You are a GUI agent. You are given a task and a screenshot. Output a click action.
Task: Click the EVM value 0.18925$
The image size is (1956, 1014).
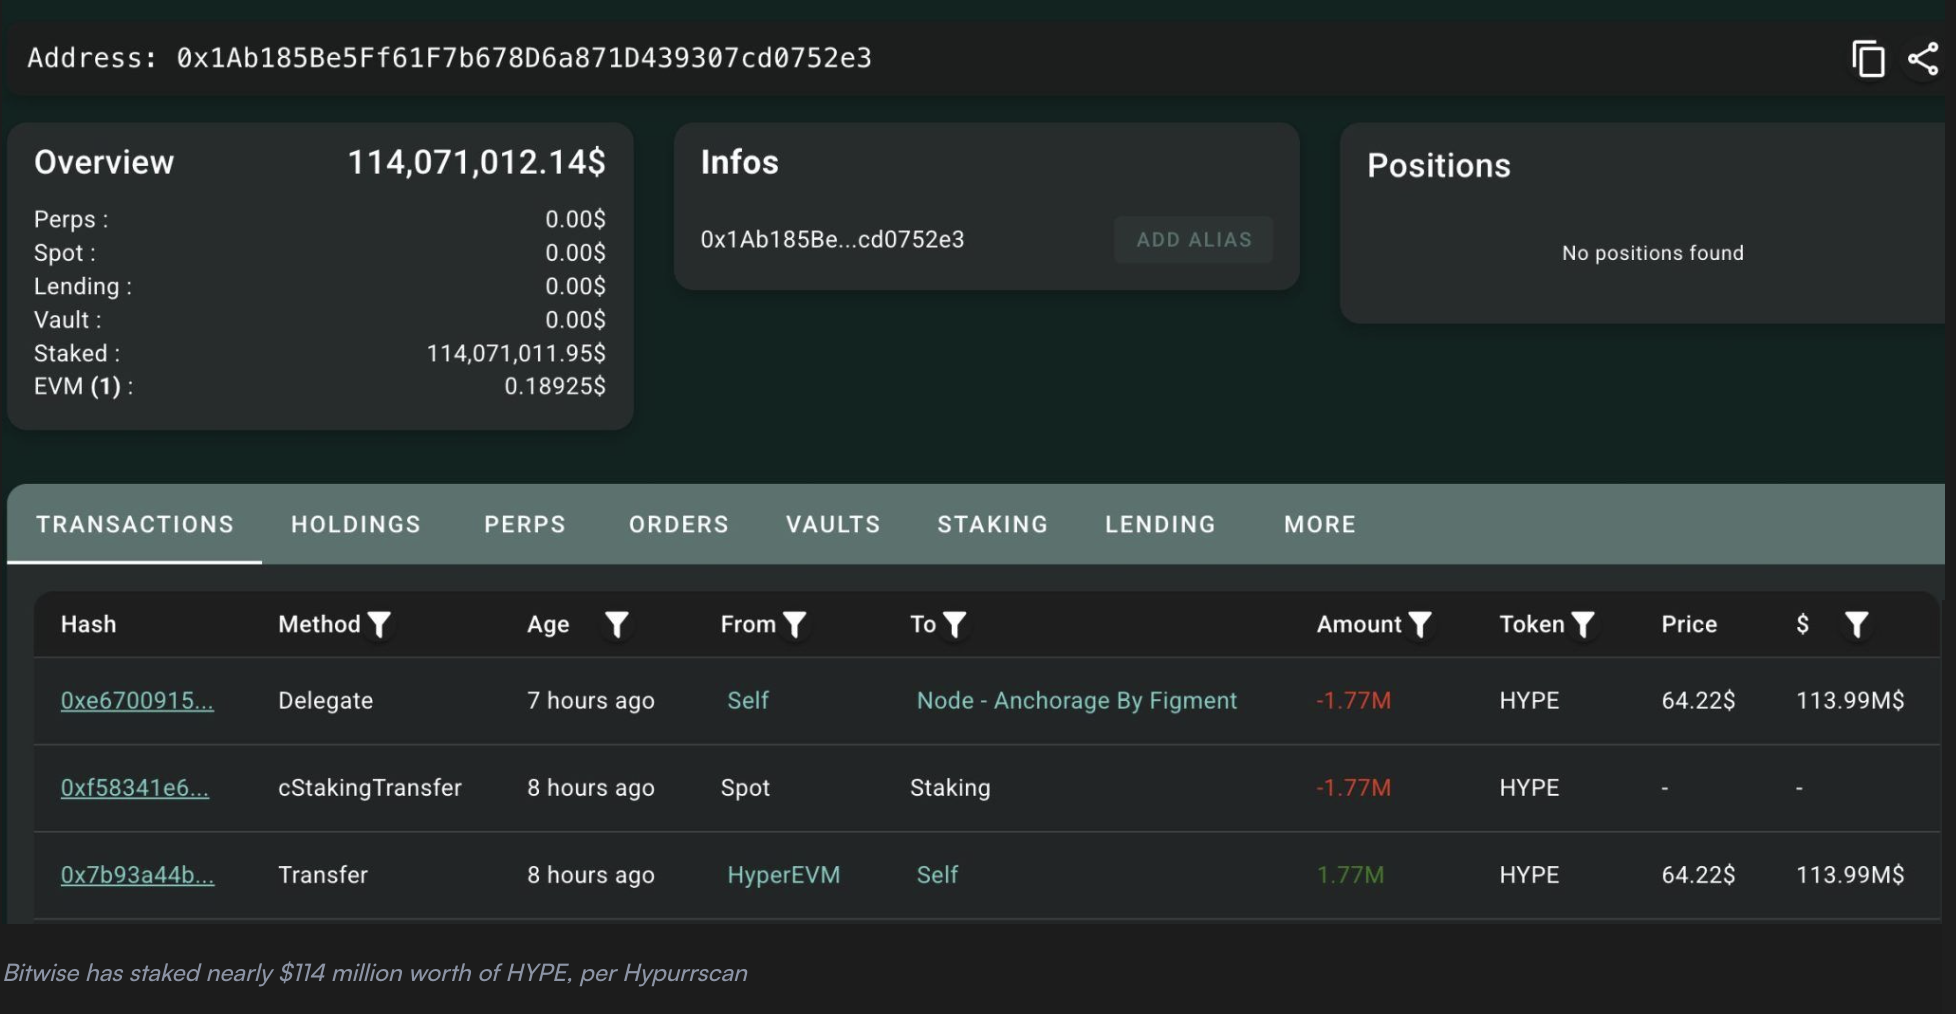[x=555, y=386]
